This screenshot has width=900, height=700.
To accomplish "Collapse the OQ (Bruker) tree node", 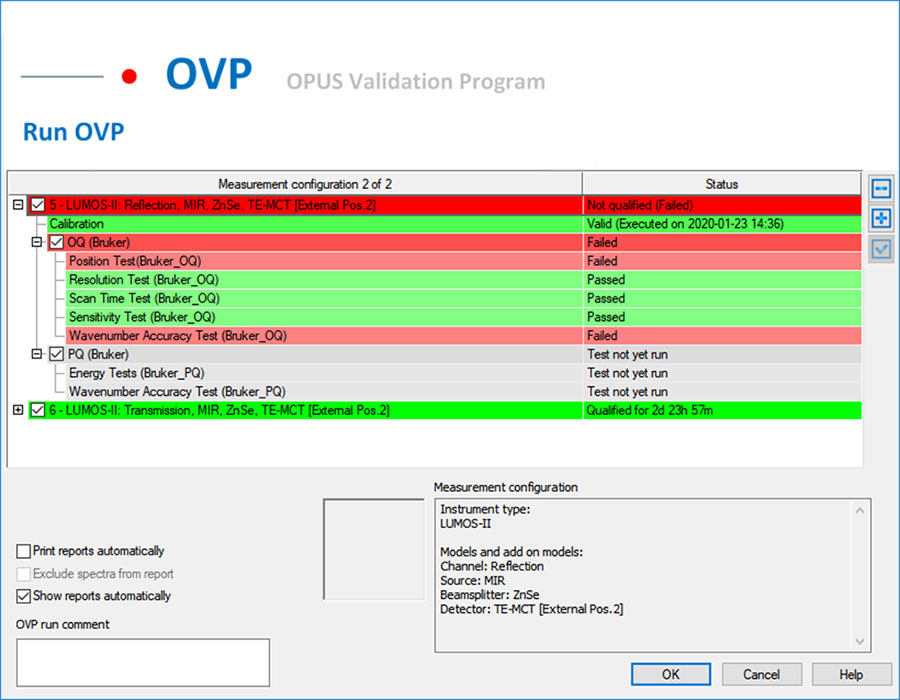I will (37, 242).
